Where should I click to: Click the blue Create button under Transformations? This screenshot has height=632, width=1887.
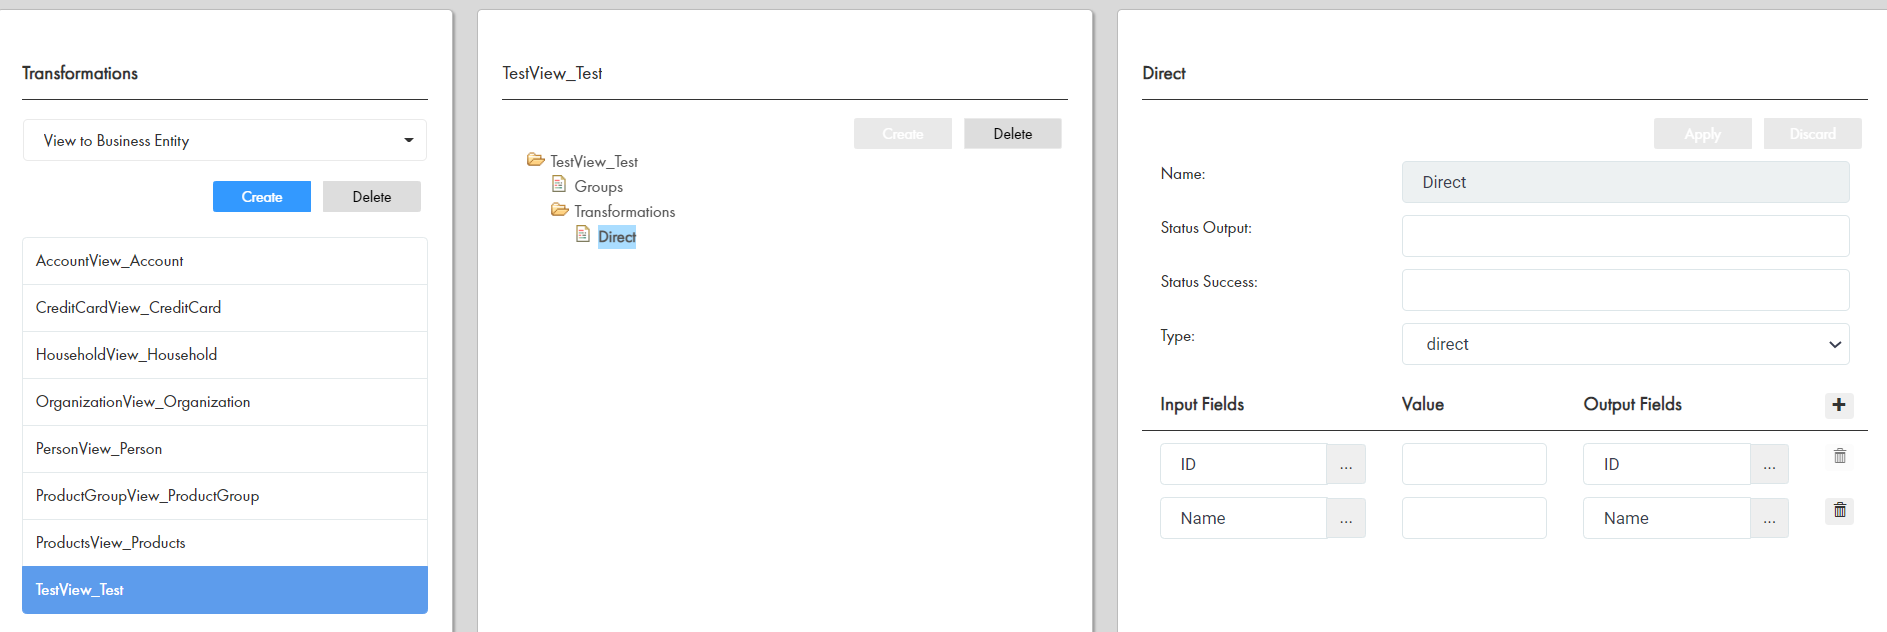(x=262, y=197)
